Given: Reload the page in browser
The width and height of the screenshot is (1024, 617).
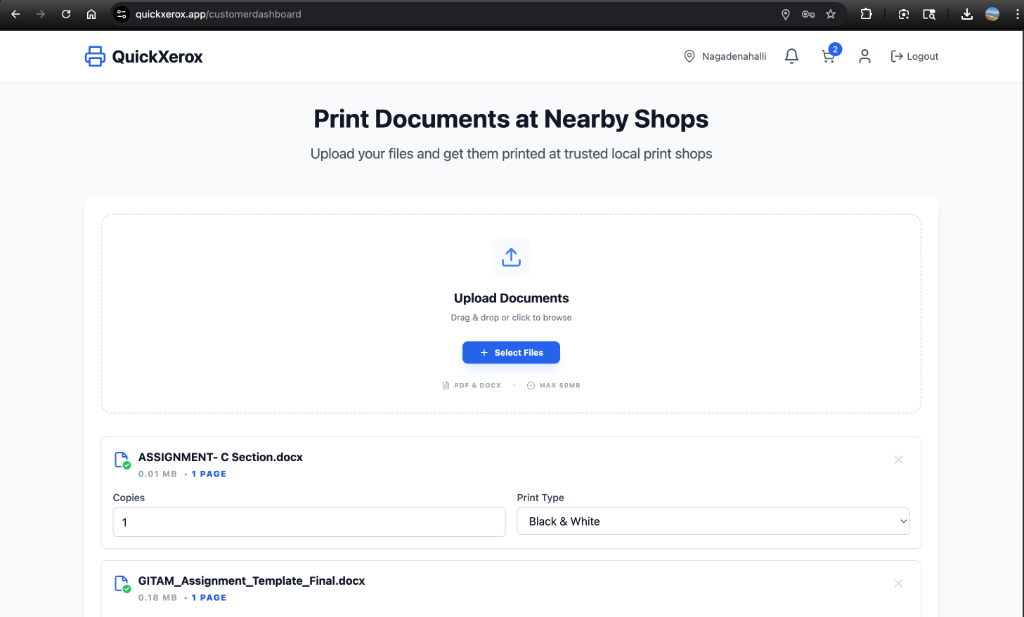Looking at the screenshot, I should click(66, 14).
